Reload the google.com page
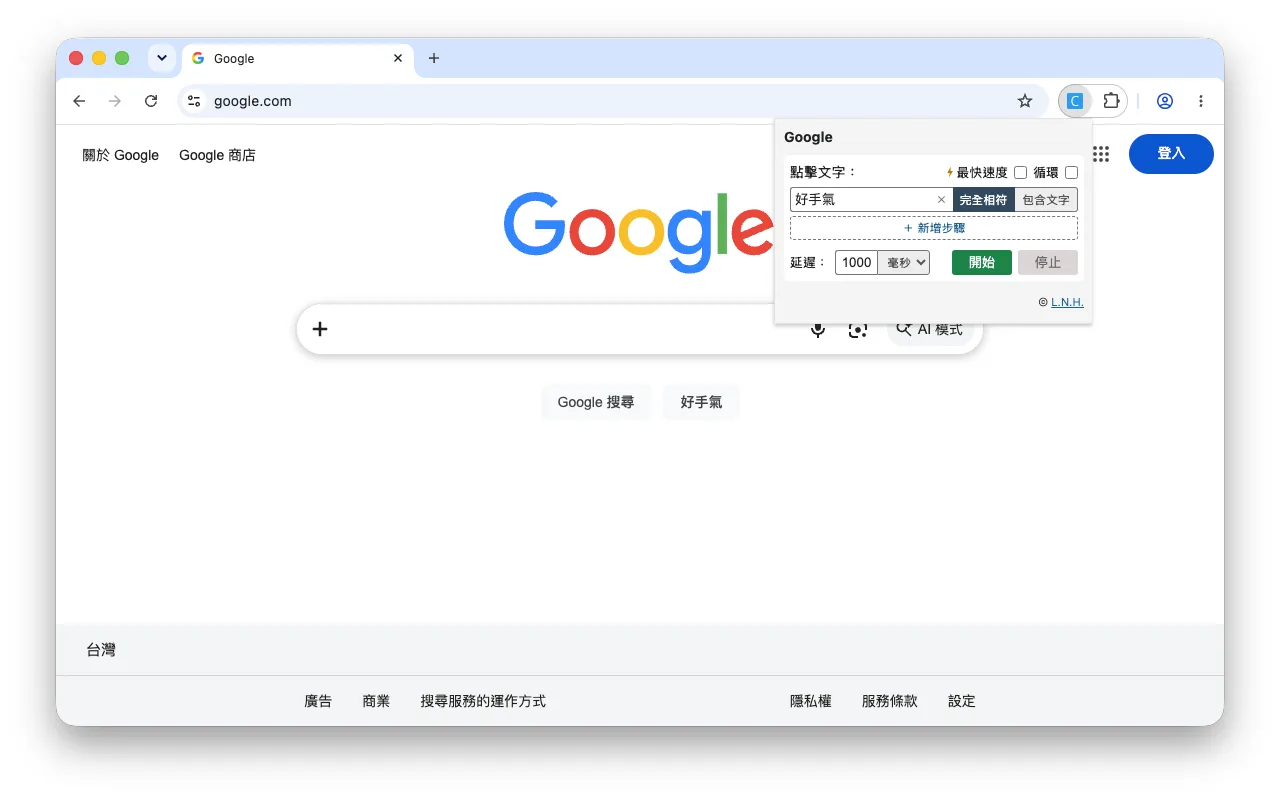Image resolution: width=1280 pixels, height=800 pixels. pyautogui.click(x=151, y=101)
